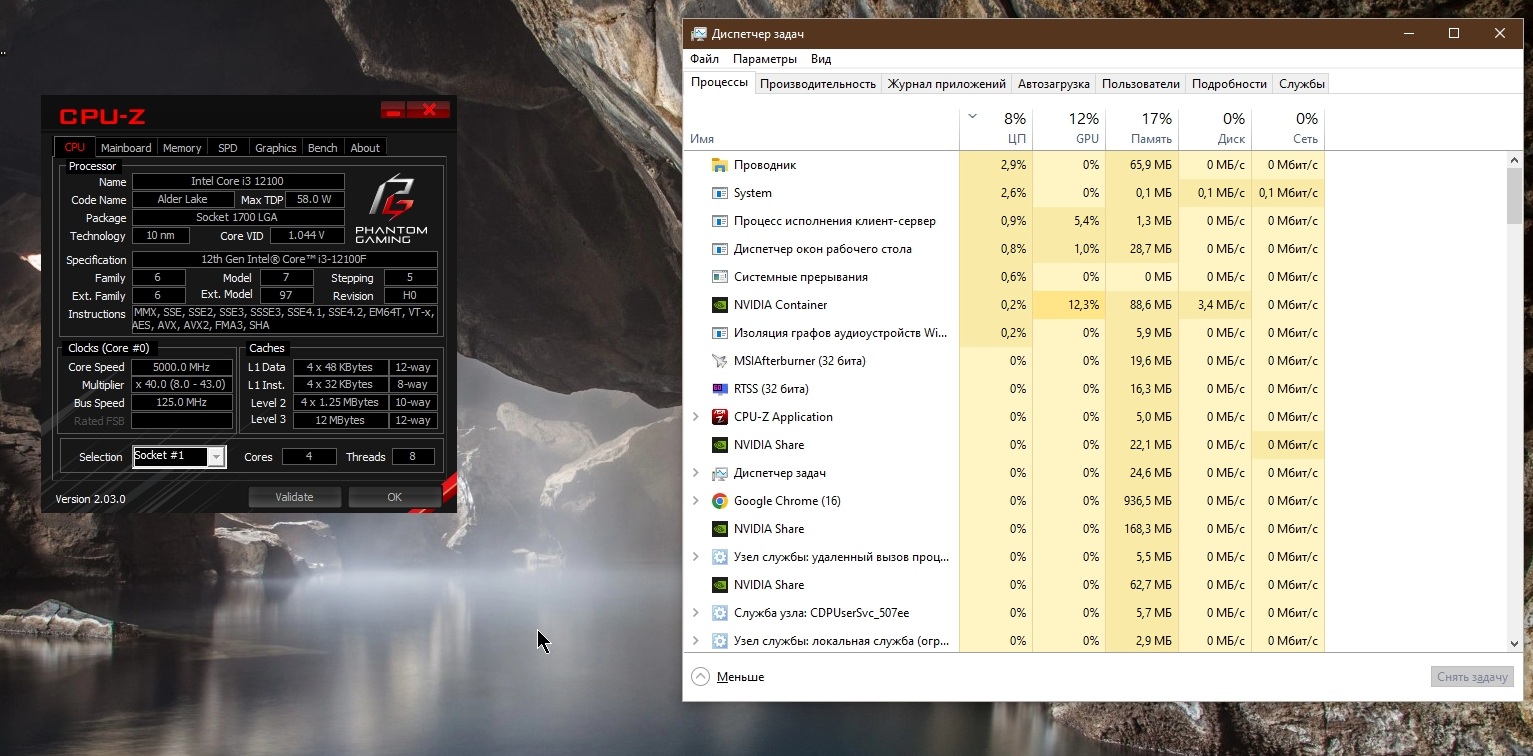Click the Меньше collapse arrow icon
1533x756 pixels.
point(700,677)
